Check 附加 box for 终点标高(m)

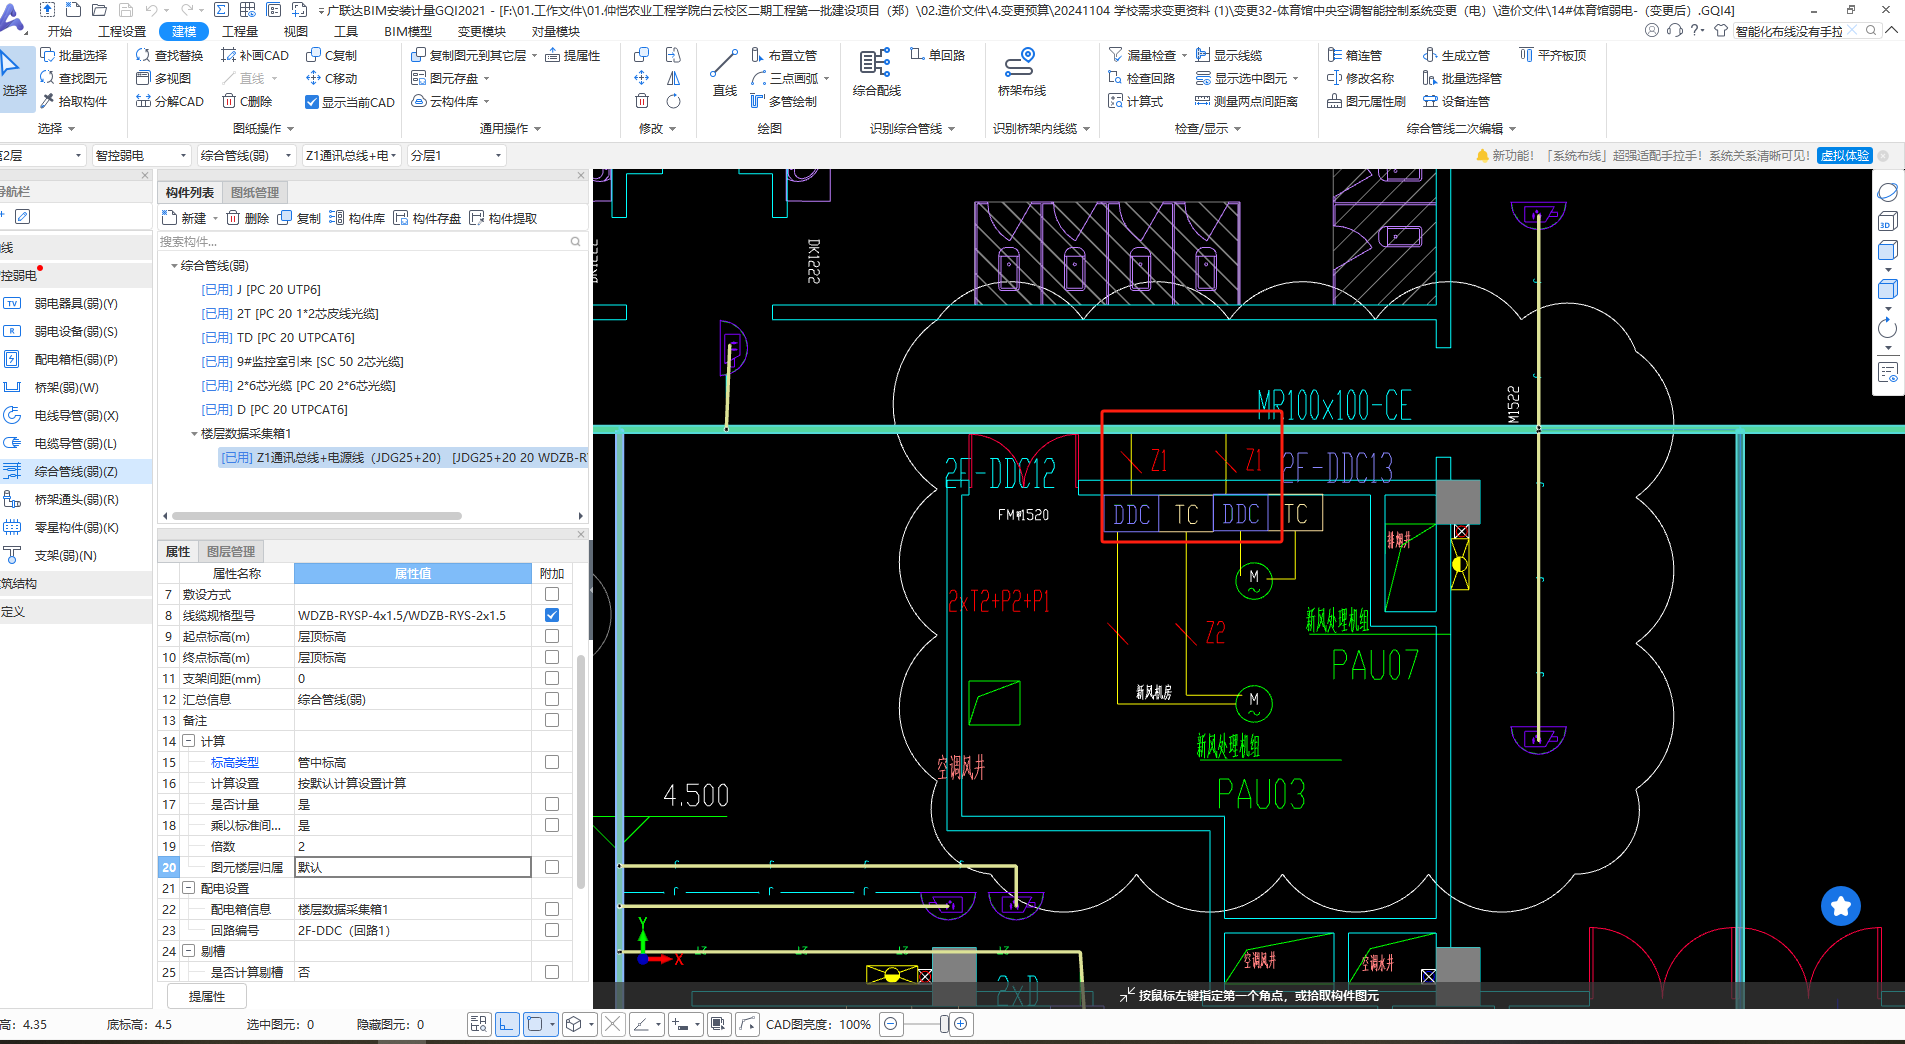tap(551, 657)
